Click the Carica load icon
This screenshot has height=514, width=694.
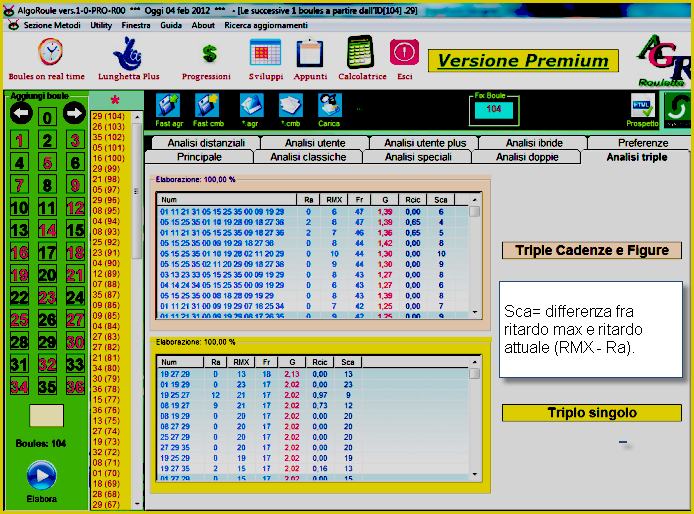click(329, 105)
